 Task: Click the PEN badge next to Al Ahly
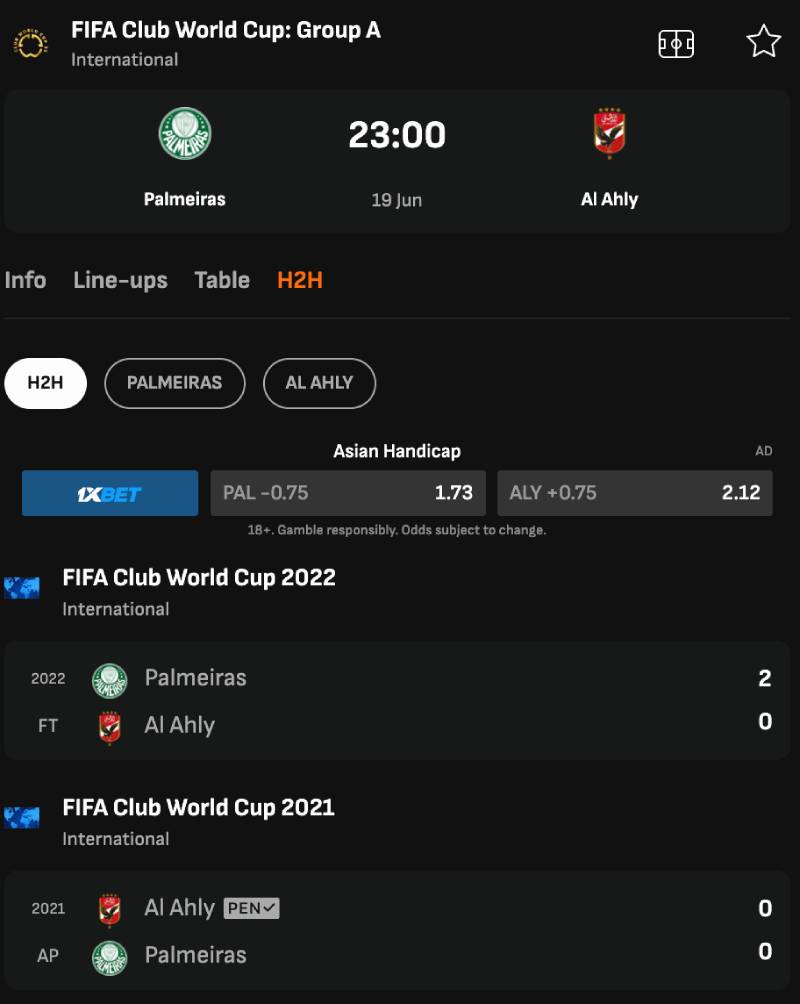pos(251,908)
